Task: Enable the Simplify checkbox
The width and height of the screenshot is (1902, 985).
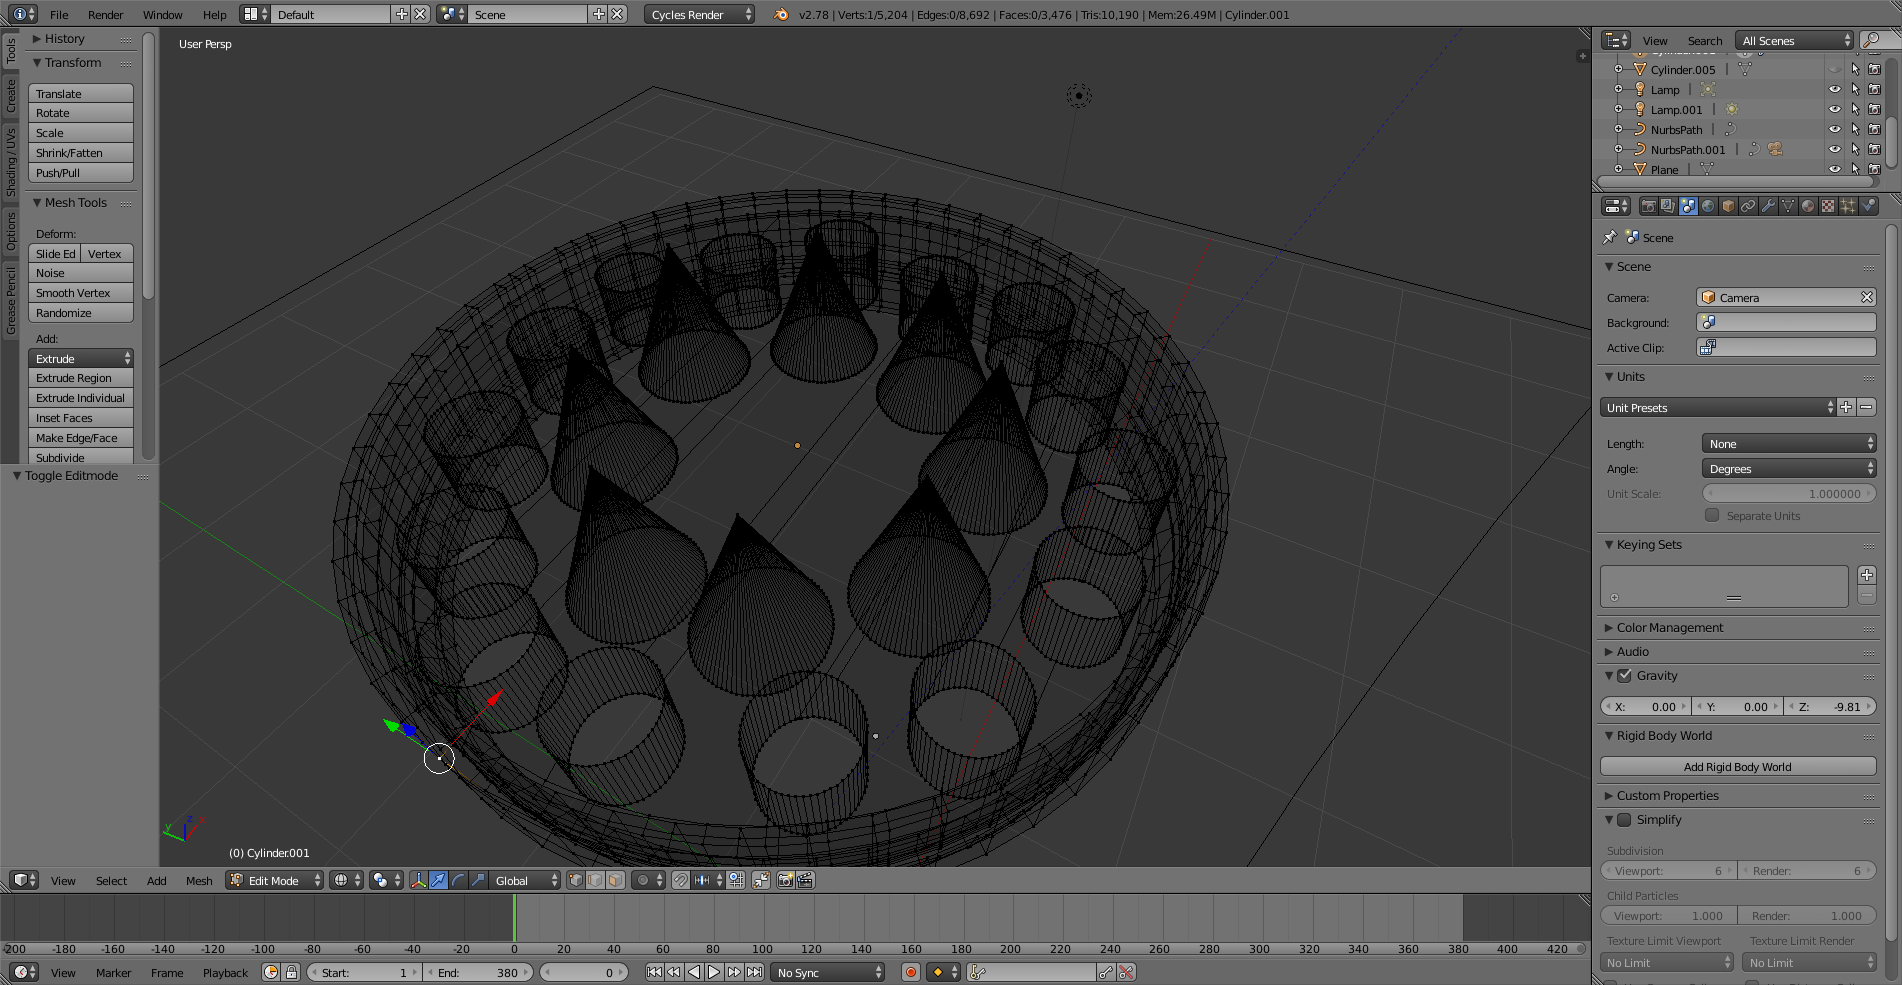Action: click(x=1625, y=820)
